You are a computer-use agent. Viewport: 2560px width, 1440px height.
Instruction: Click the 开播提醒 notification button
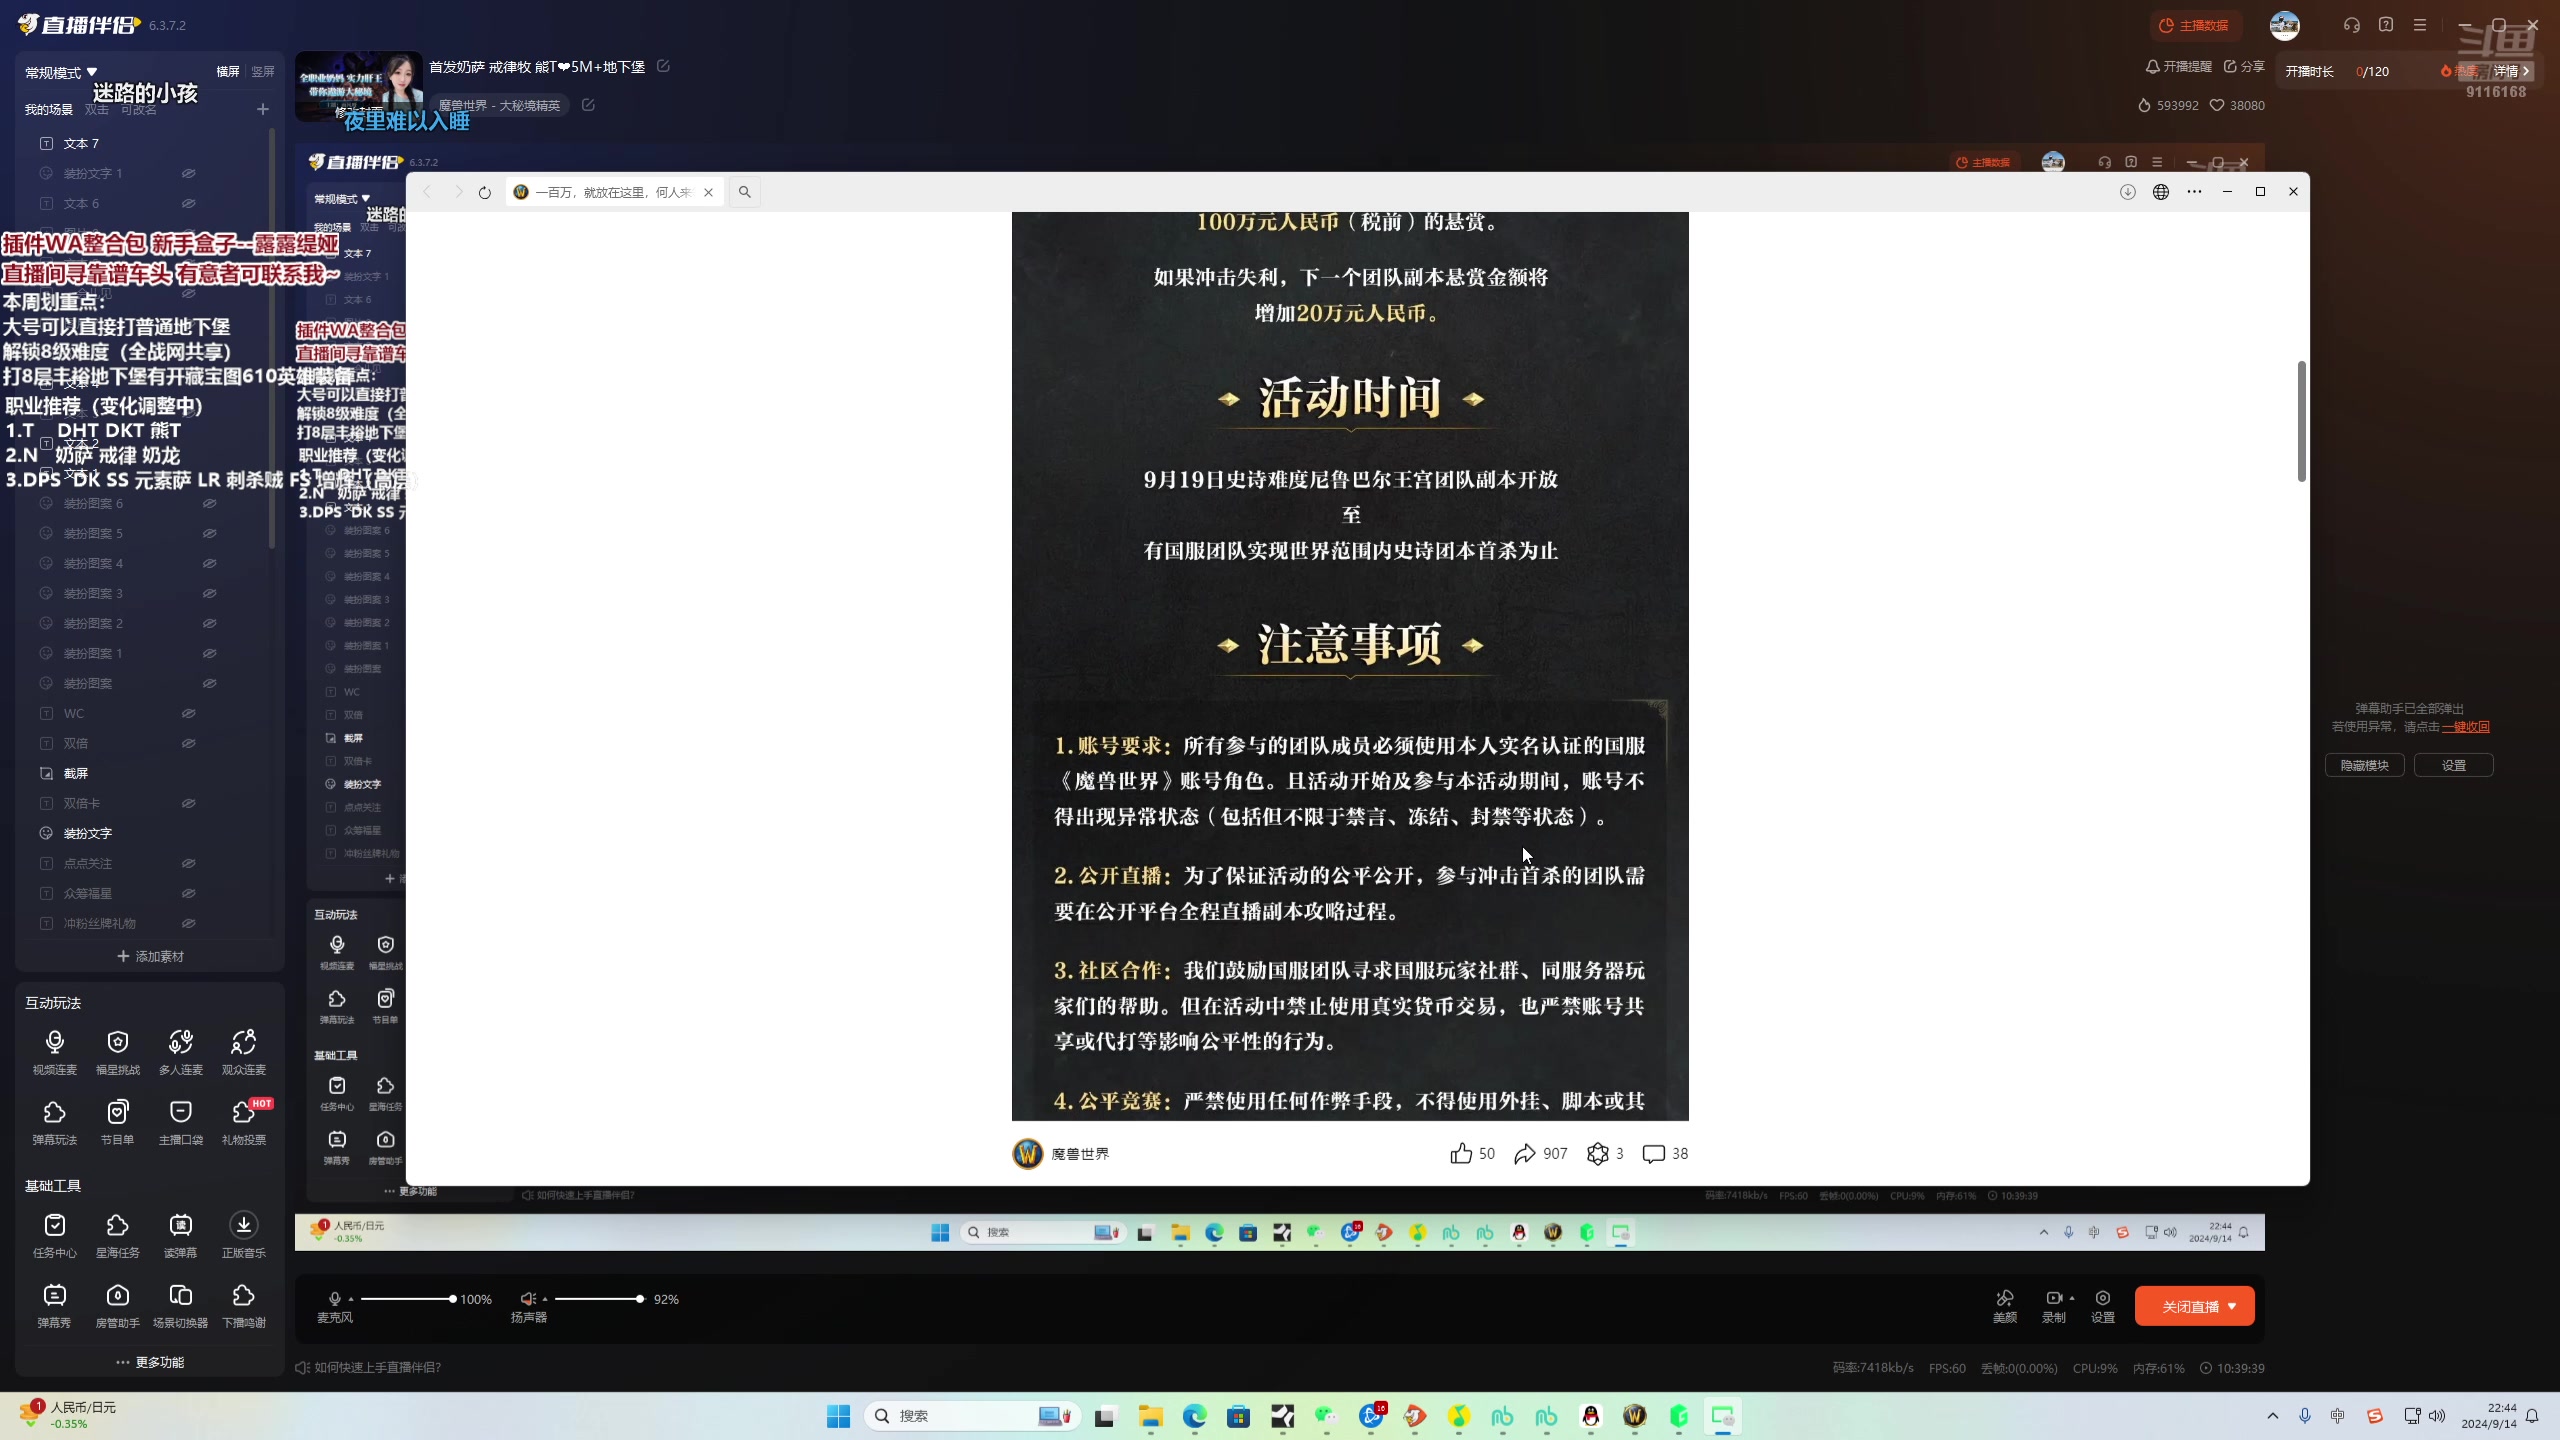coord(2179,66)
